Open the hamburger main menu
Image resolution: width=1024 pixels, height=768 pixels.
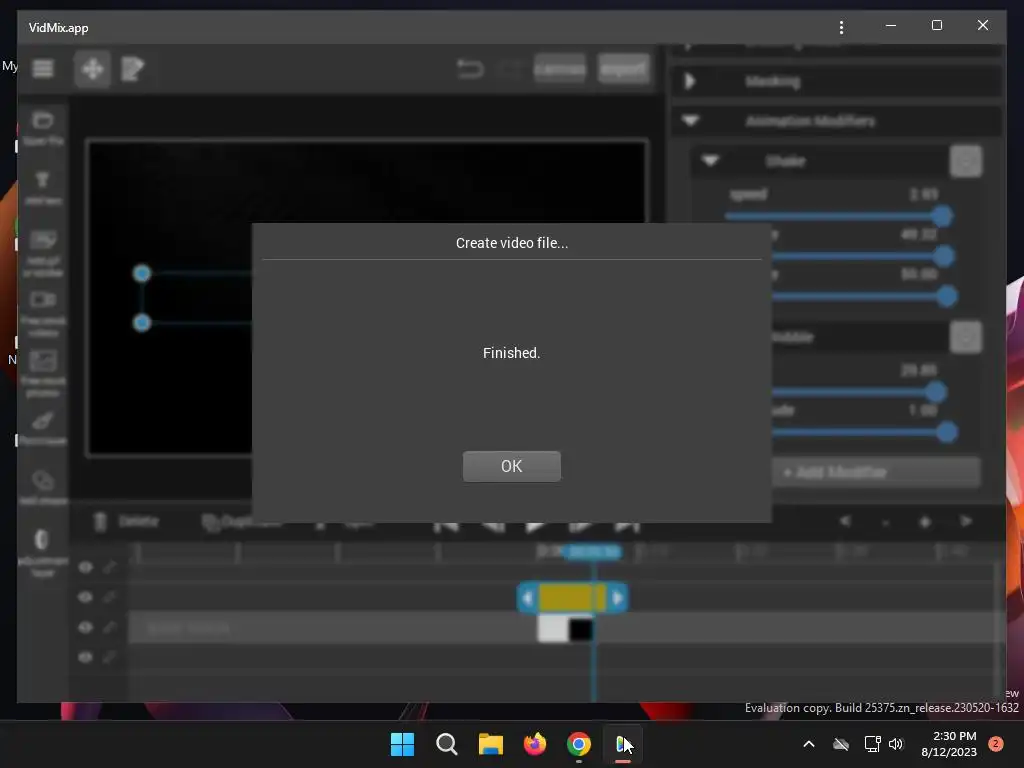pos(43,69)
